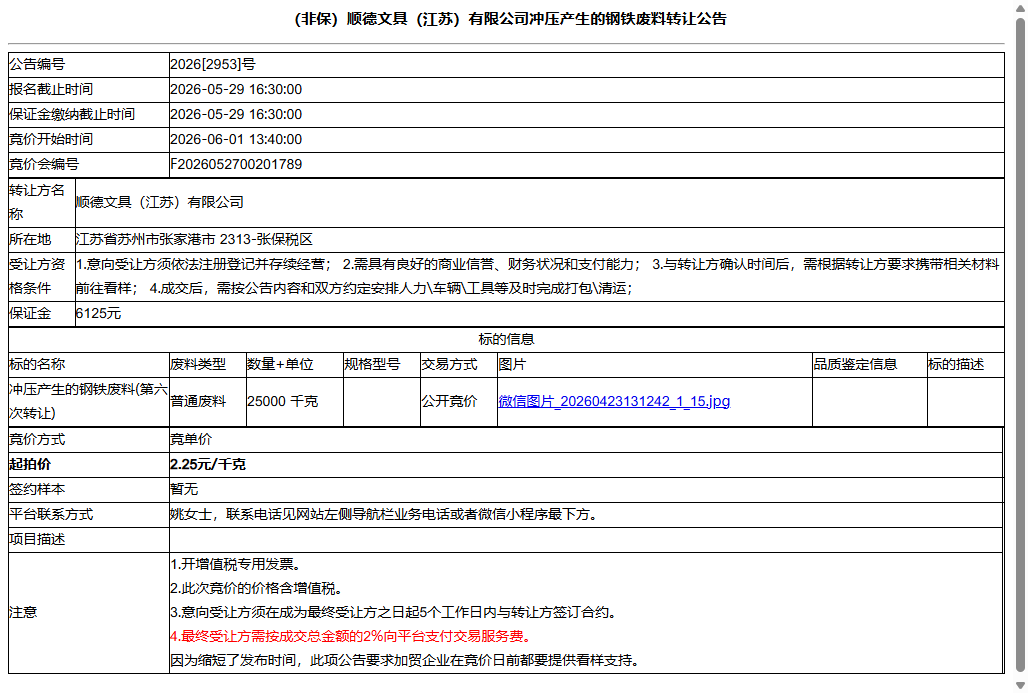Click the 注意 row label

(23, 613)
